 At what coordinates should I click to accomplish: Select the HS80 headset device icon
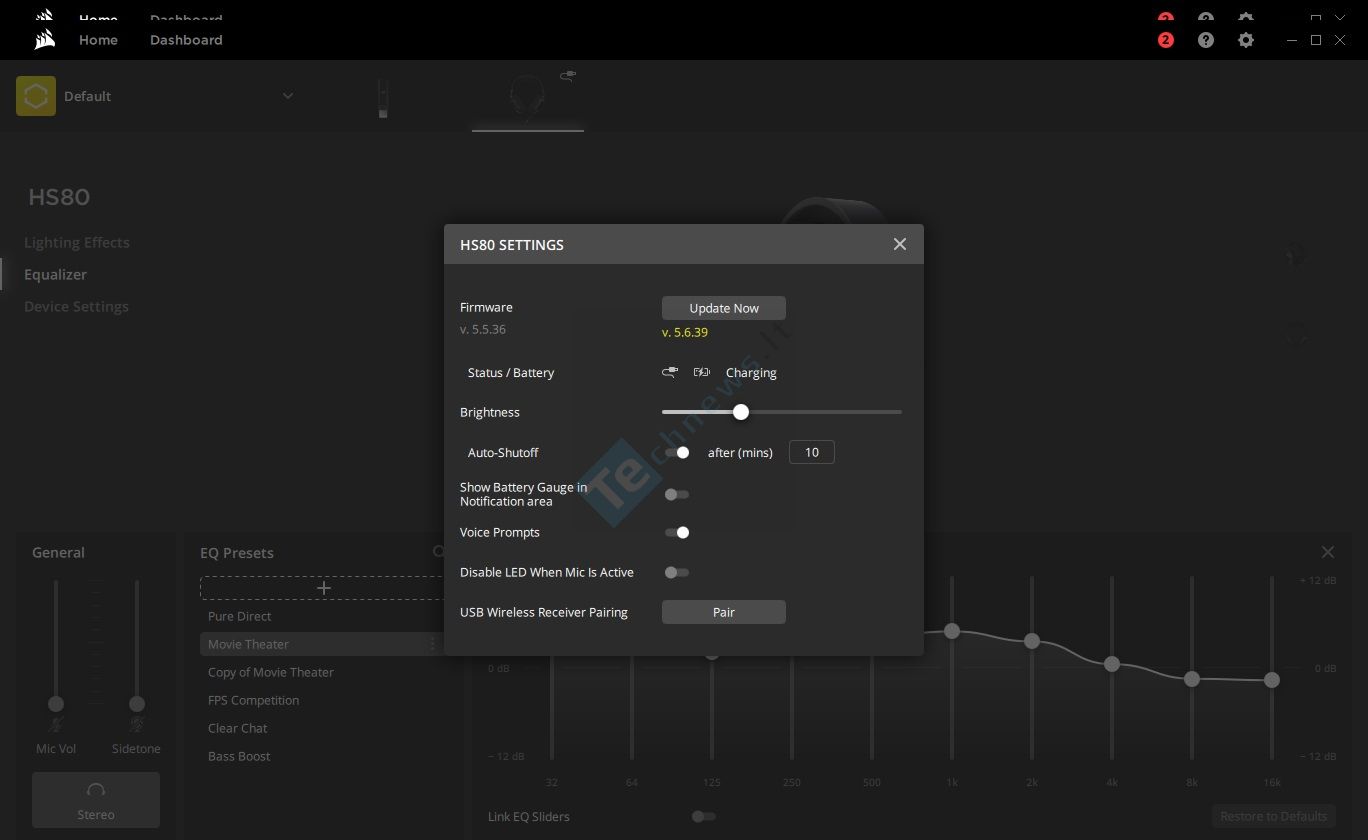pyautogui.click(x=528, y=97)
